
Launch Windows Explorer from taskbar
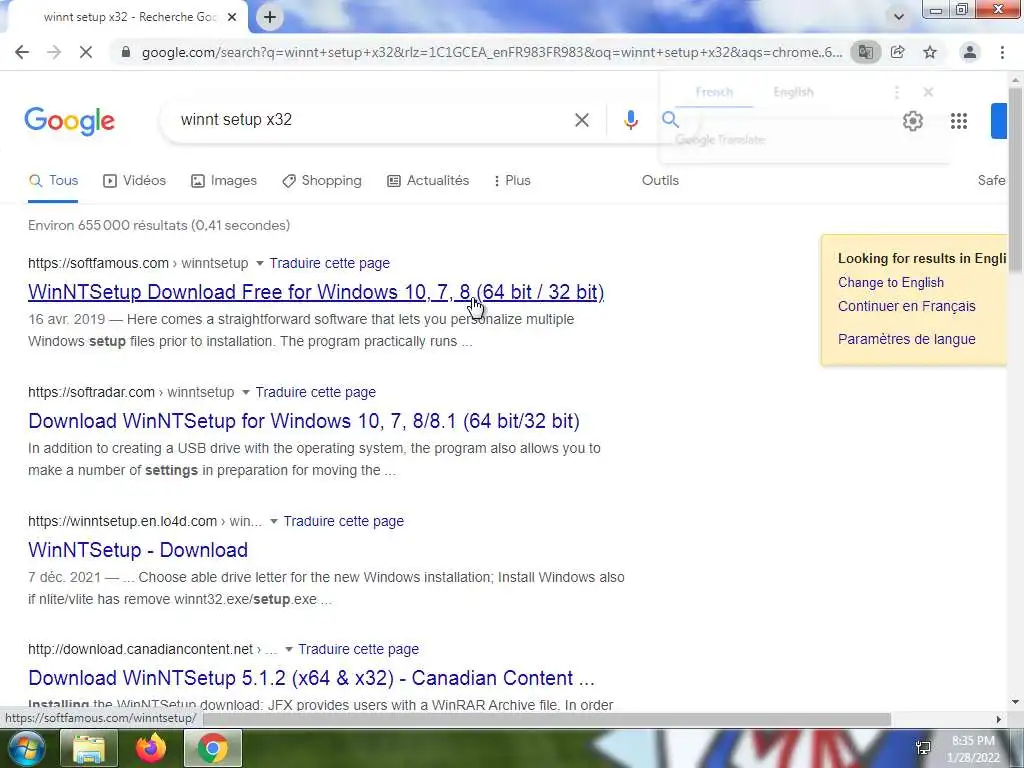tap(89, 748)
